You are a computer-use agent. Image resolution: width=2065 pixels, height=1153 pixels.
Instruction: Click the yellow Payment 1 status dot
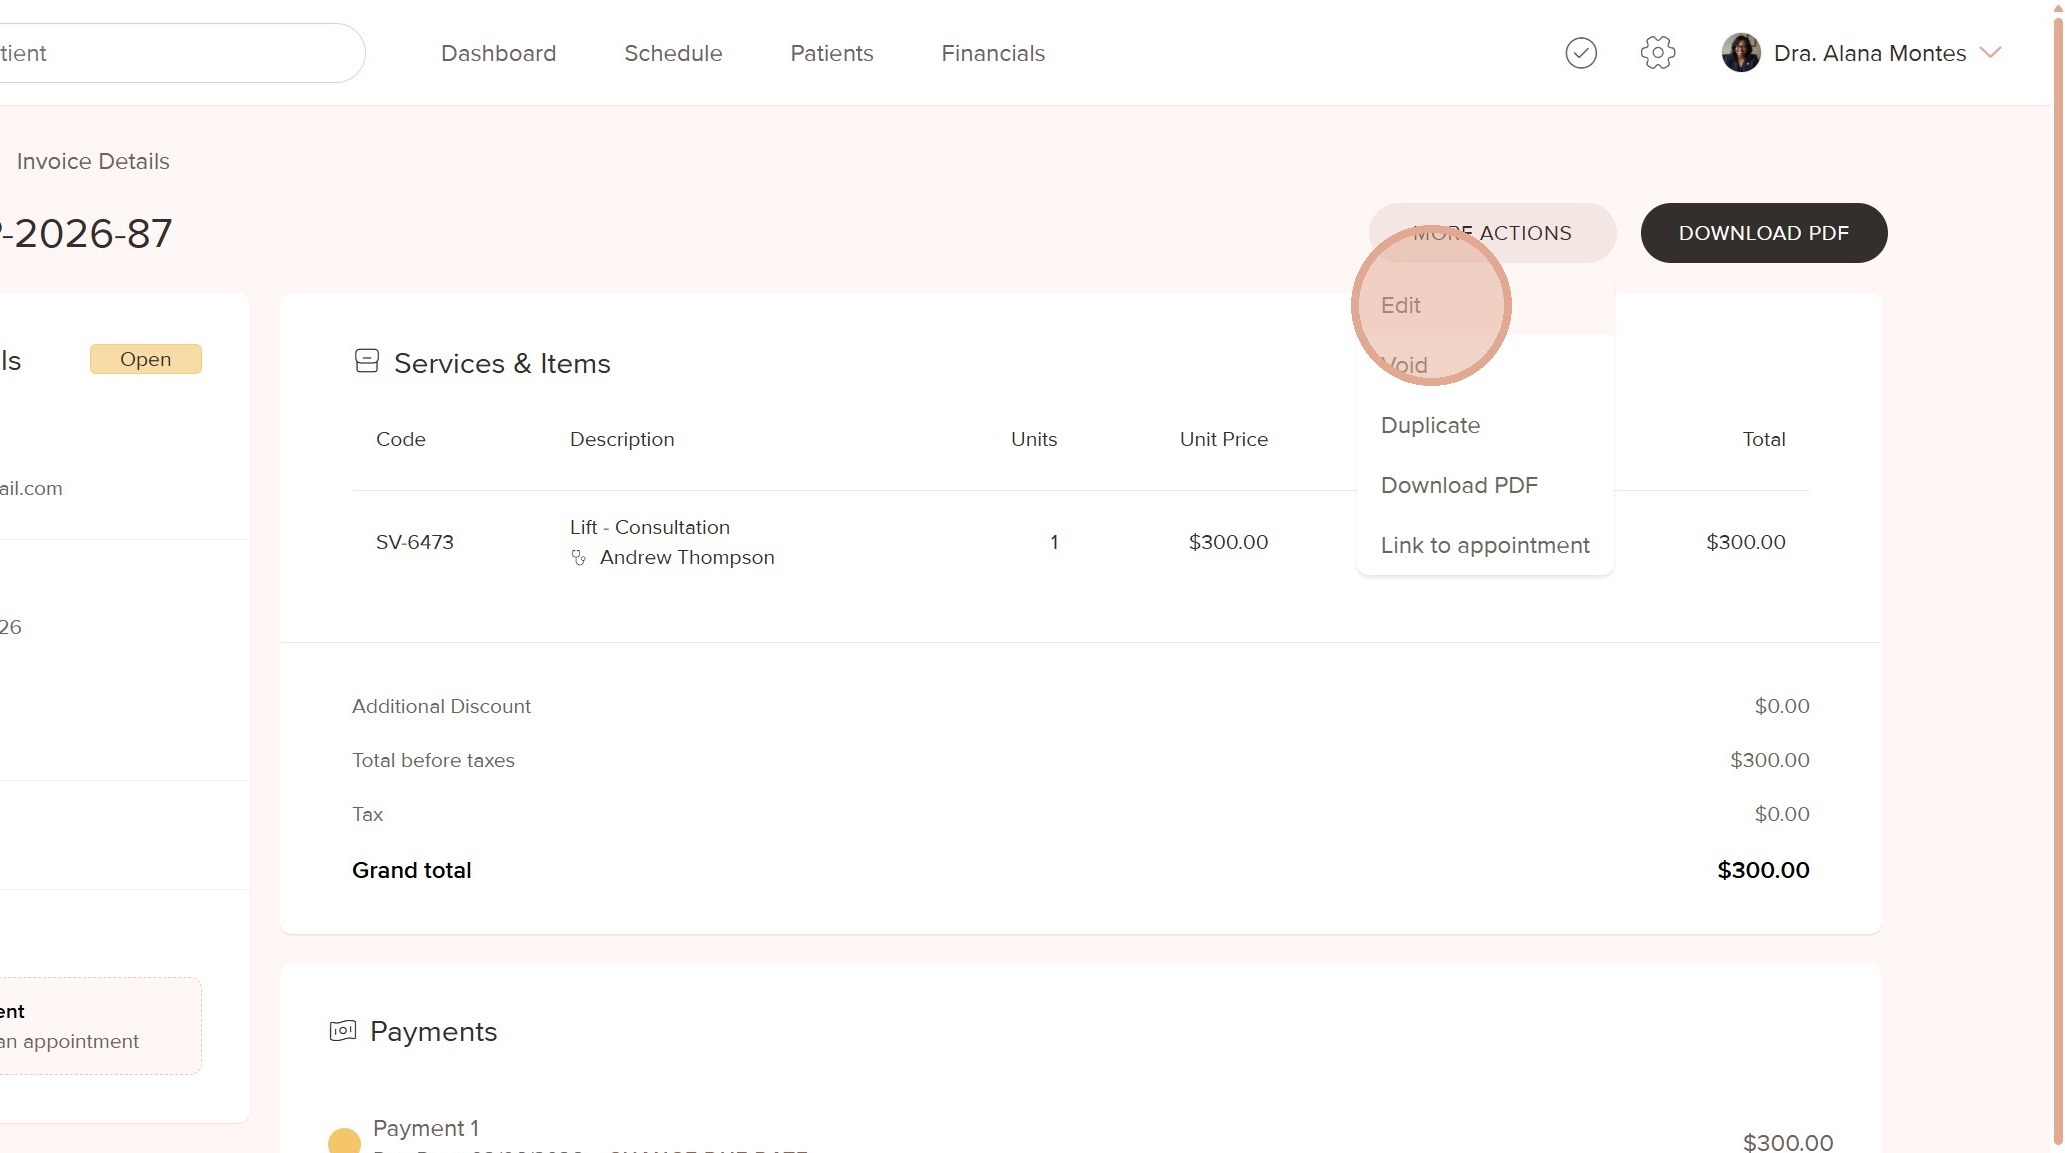[x=344, y=1141]
